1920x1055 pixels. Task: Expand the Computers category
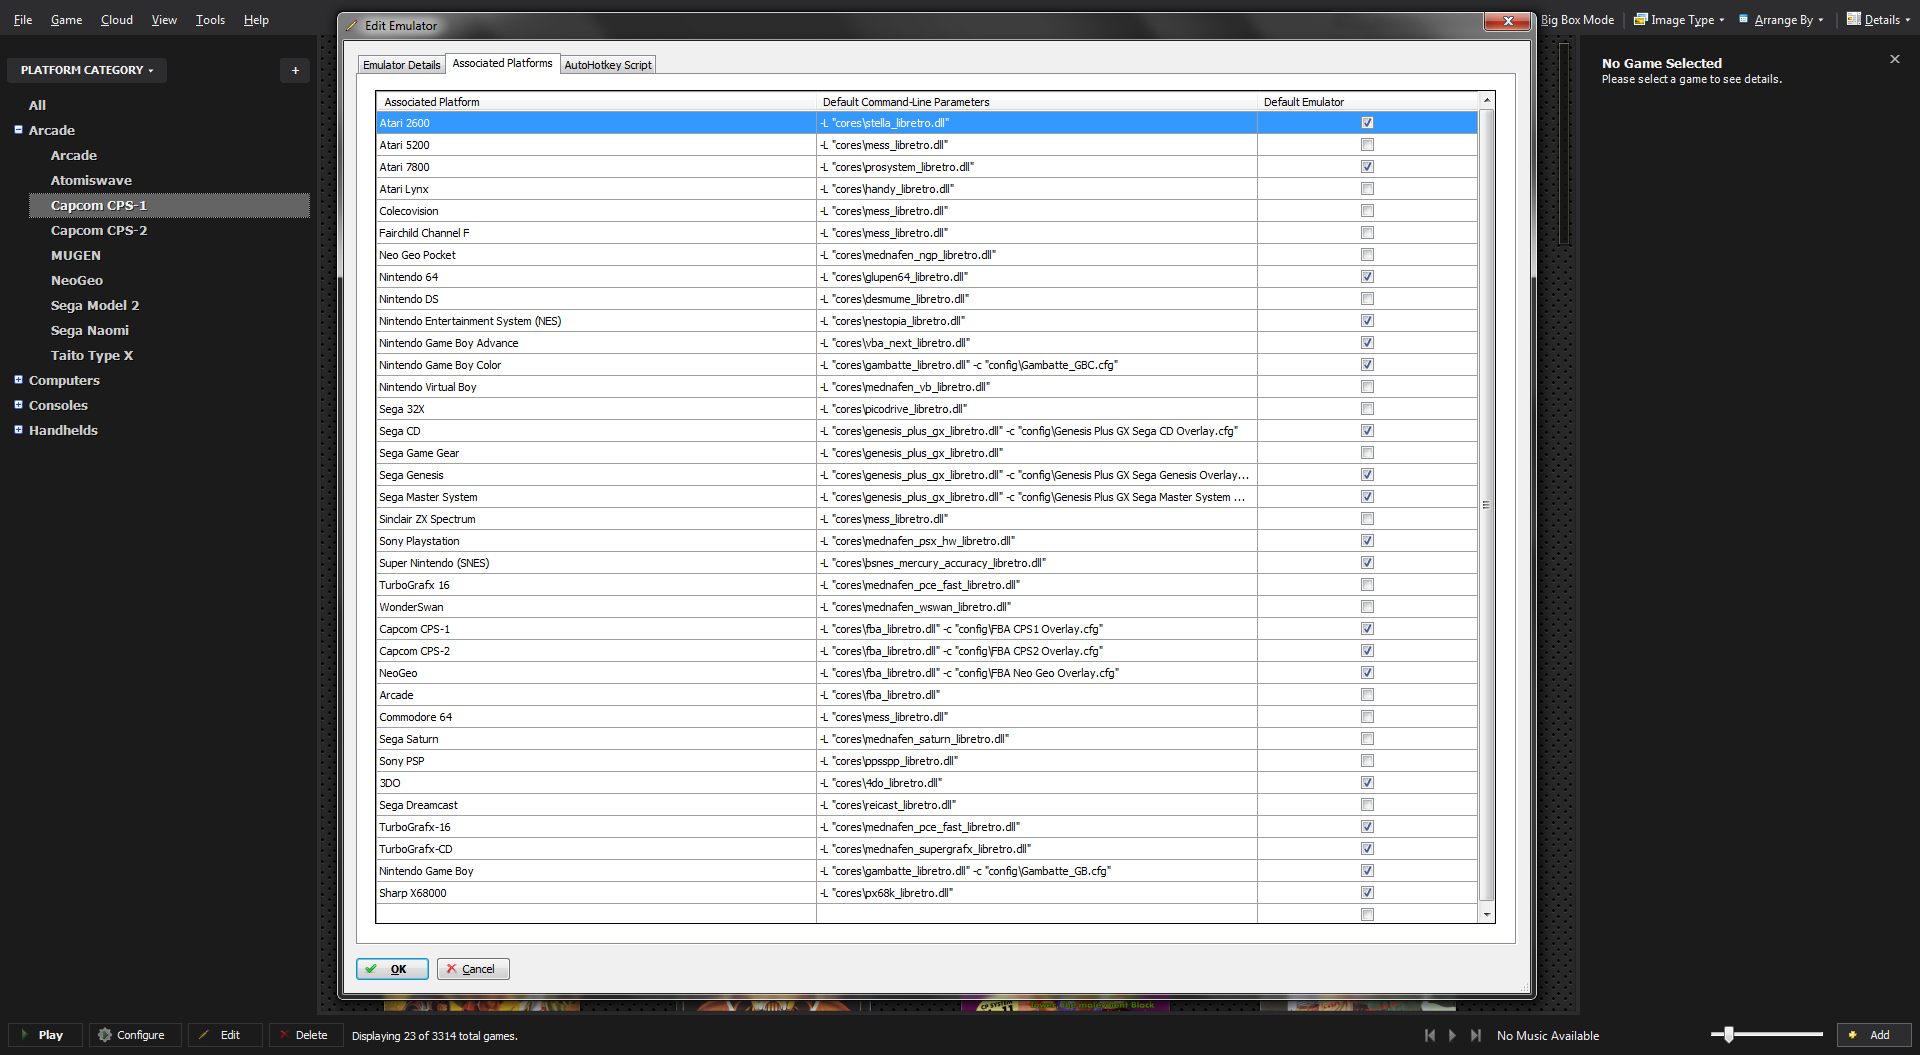(x=18, y=380)
